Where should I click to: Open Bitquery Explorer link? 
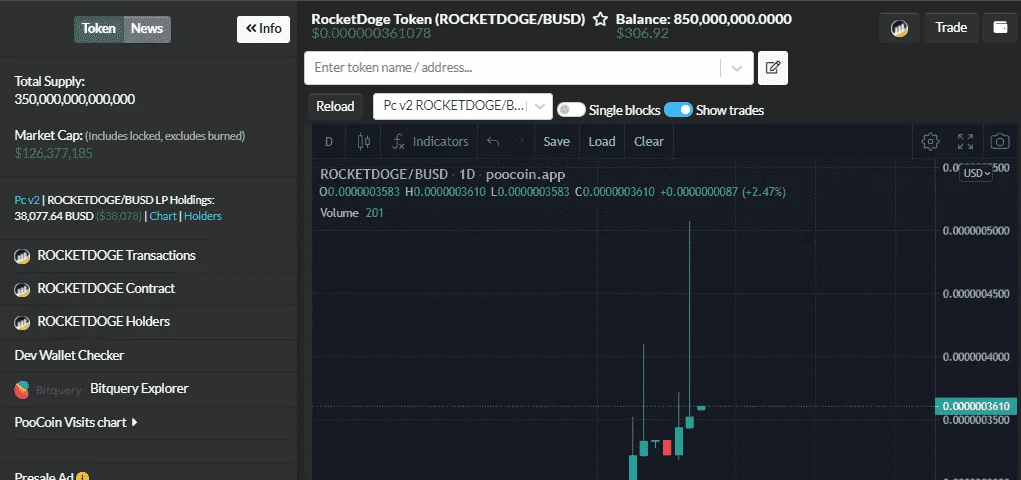139,388
